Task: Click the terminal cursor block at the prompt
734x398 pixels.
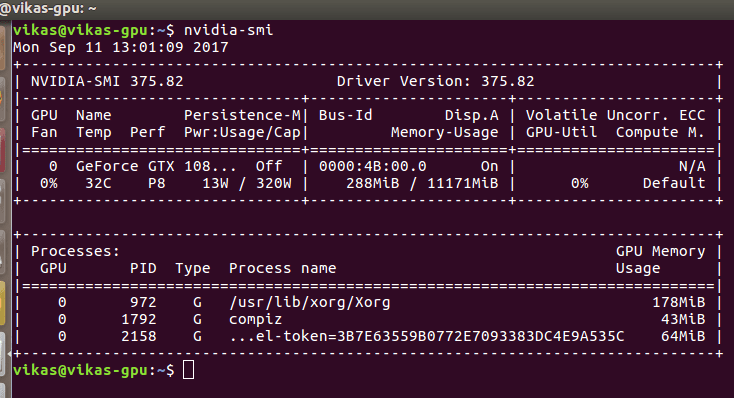Action: click(x=188, y=370)
